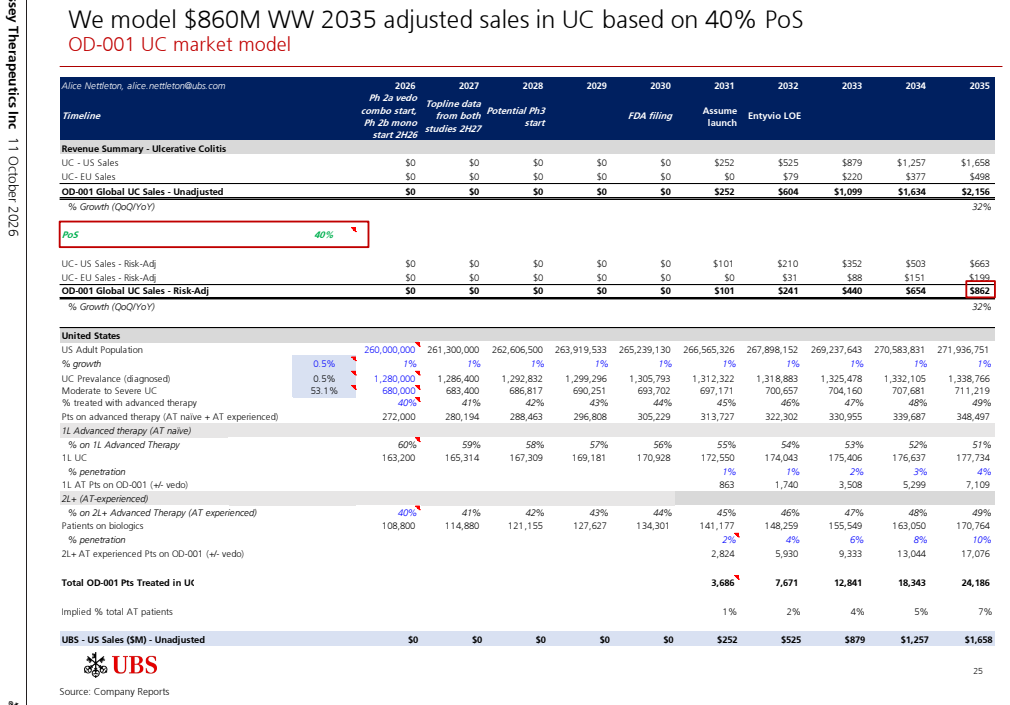Select 'OD-001 Global UC Sales - Unadjusted' row label
The width and height of the screenshot is (1010, 705).
click(142, 192)
